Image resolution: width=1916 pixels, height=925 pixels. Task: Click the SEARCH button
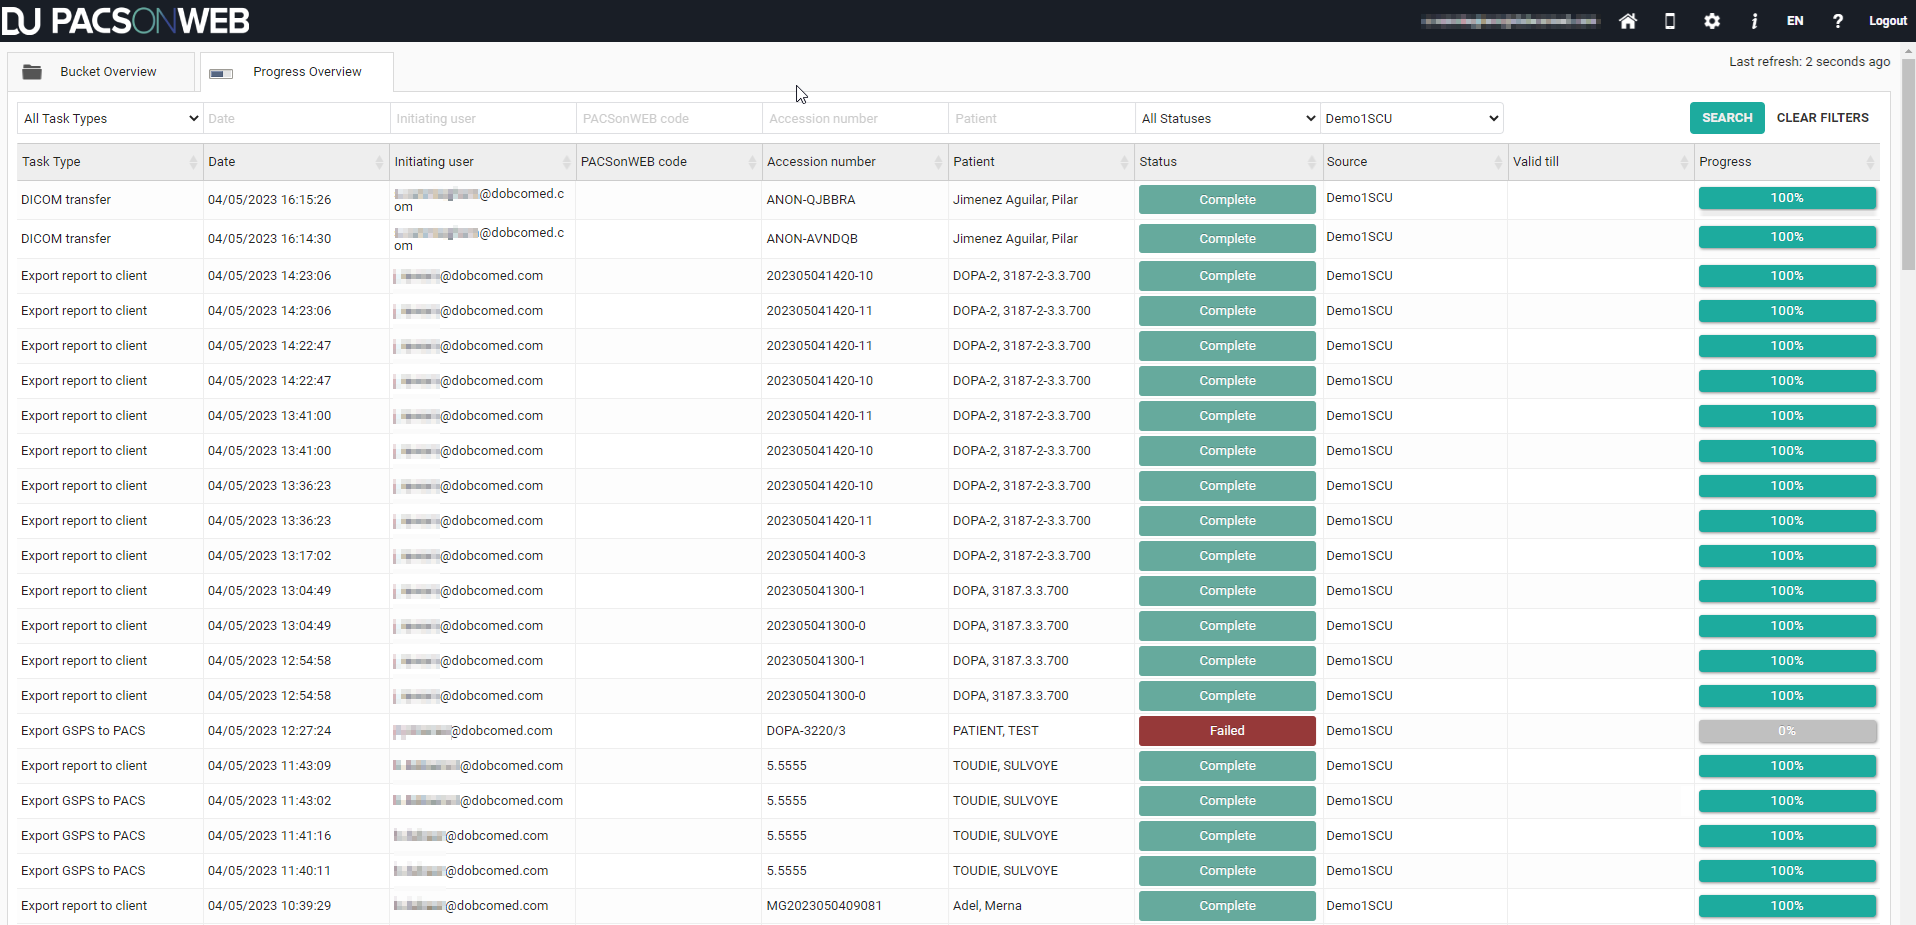coord(1727,118)
